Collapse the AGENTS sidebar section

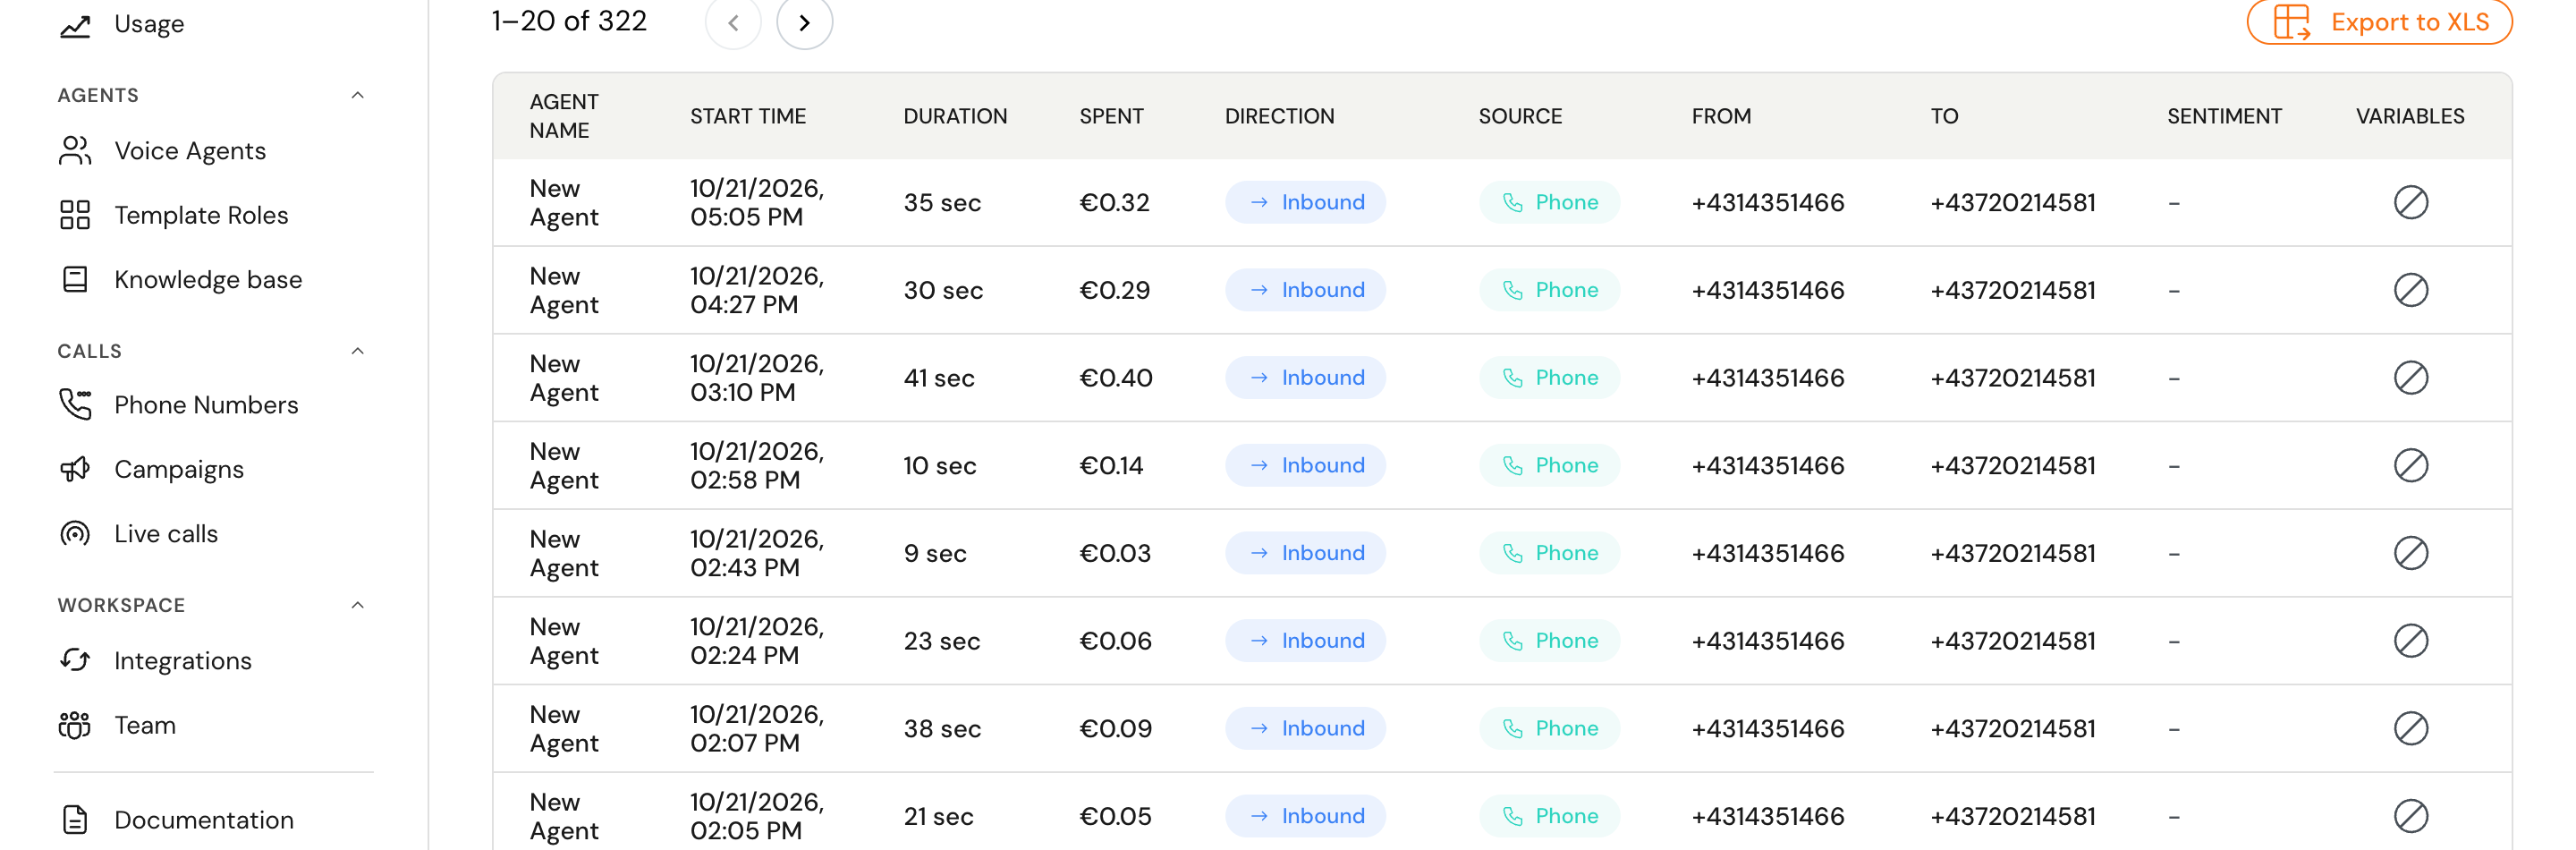pyautogui.click(x=358, y=95)
